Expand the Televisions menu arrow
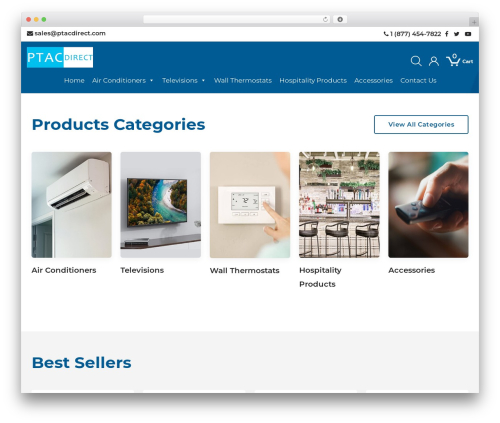This screenshot has width=500, height=423. click(x=203, y=80)
